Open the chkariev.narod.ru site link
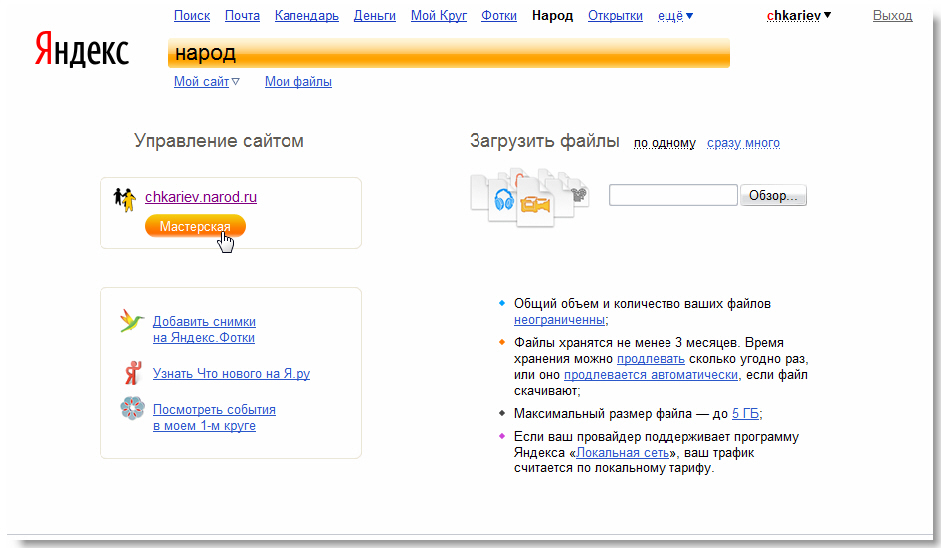This screenshot has width=941, height=548. click(x=201, y=197)
